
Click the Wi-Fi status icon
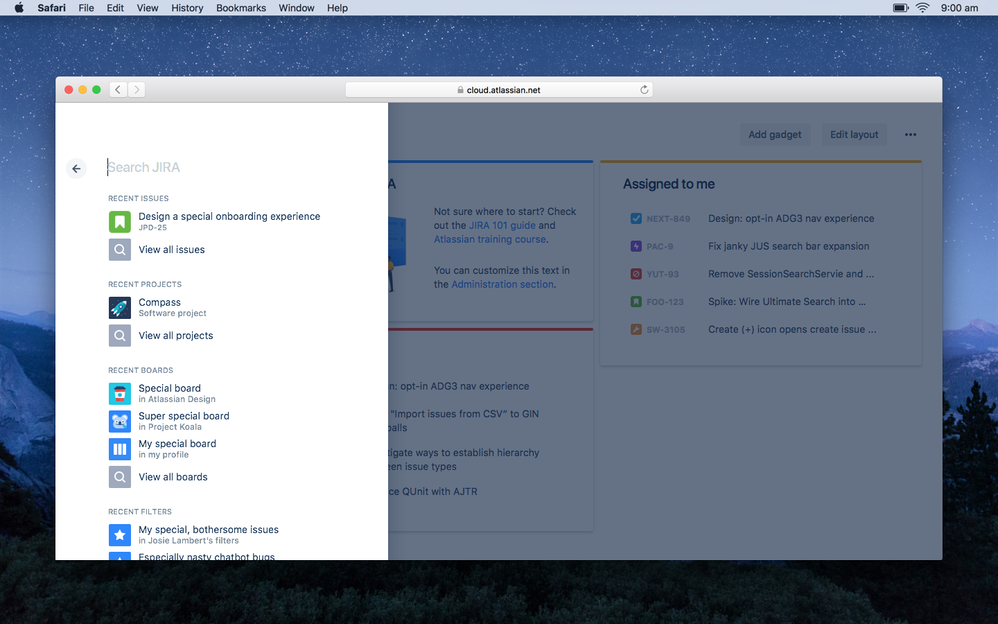922,8
